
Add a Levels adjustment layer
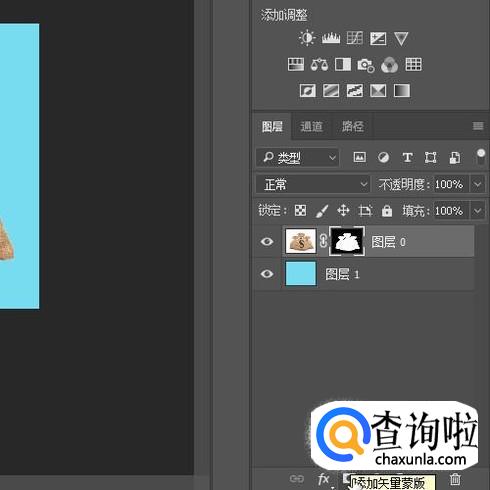click(331, 38)
